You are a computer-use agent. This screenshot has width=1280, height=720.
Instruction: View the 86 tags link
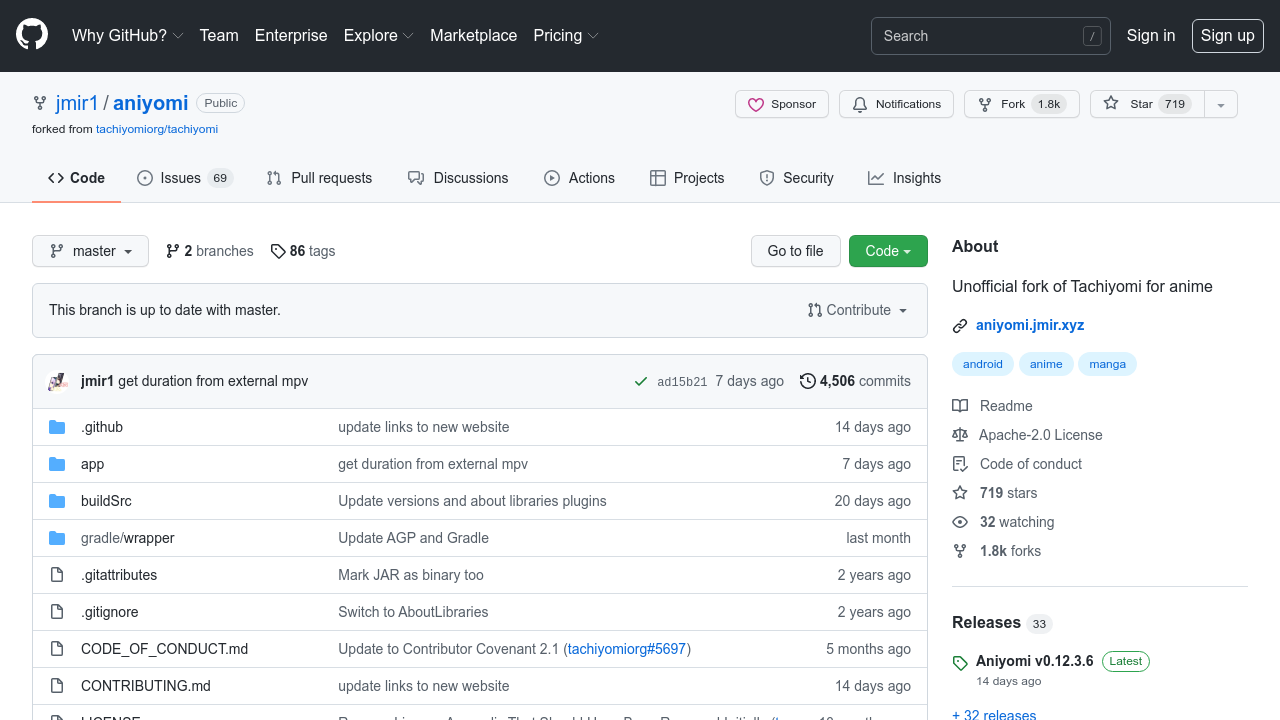303,251
